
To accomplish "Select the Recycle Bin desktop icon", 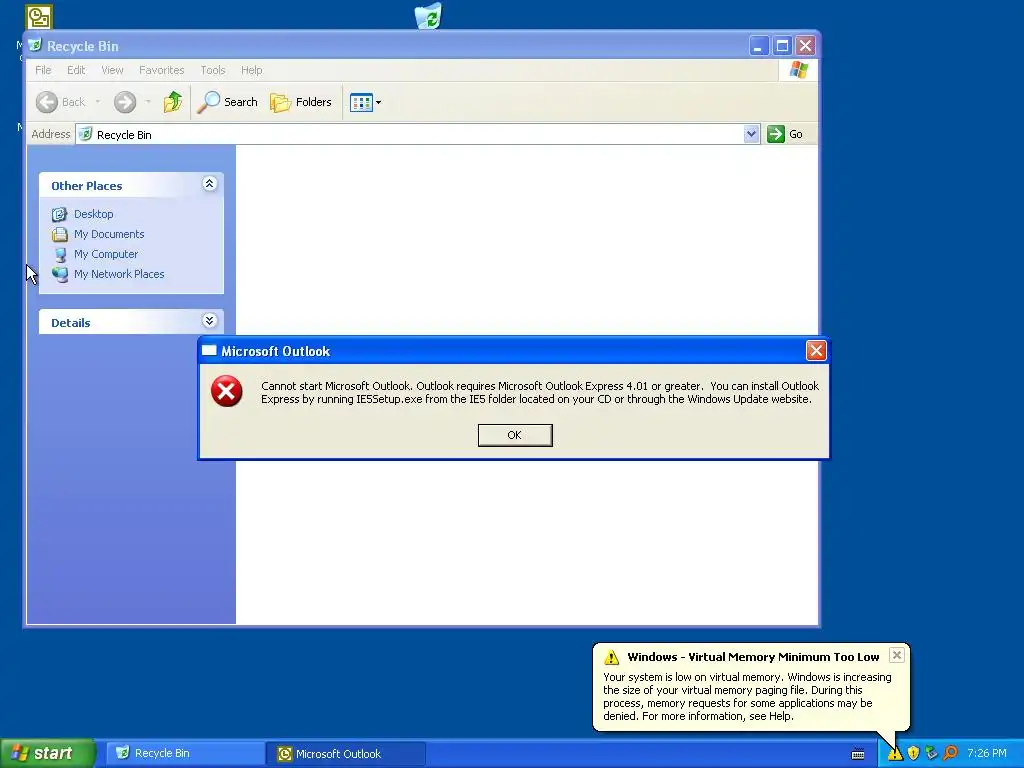I will [428, 16].
